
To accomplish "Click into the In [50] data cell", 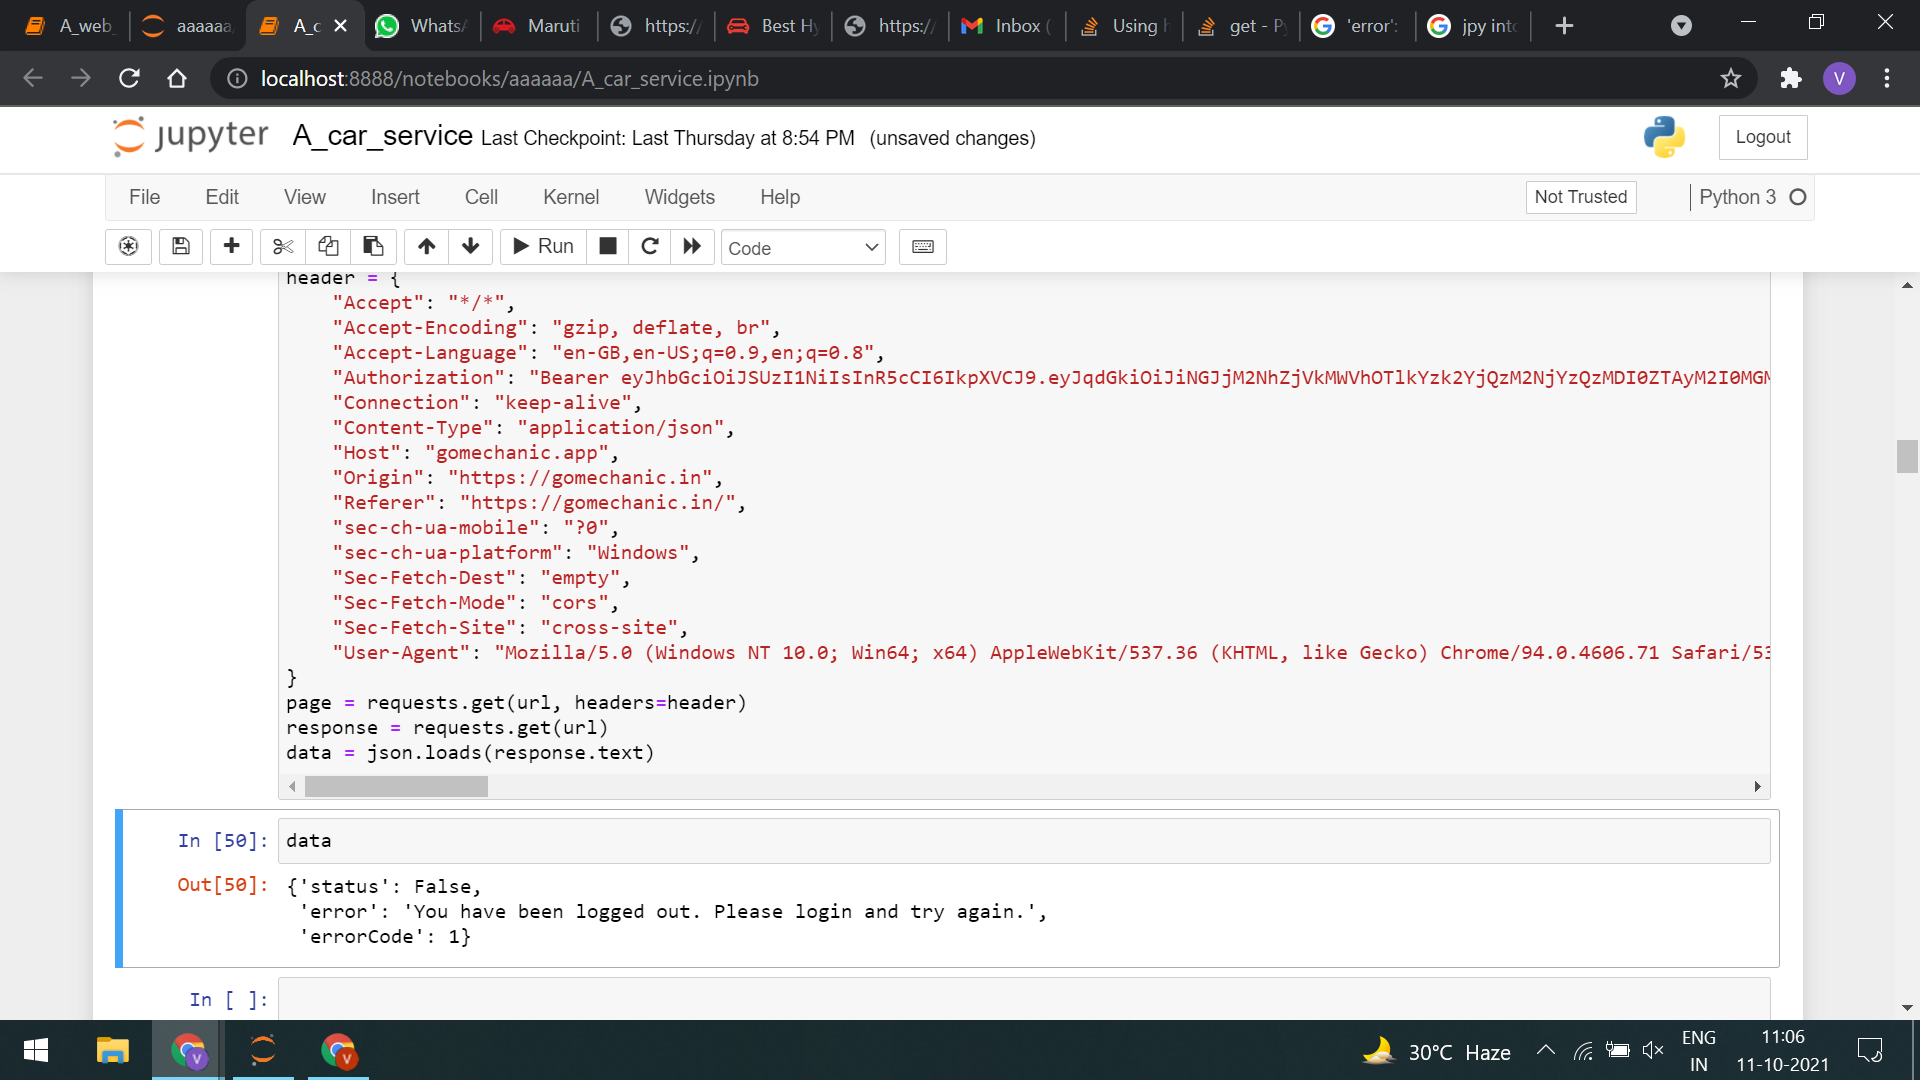I will coord(1024,841).
